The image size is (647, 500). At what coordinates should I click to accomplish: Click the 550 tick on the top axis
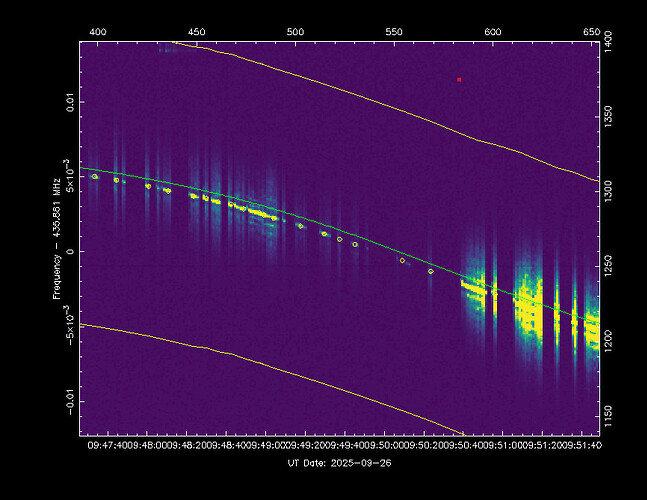point(394,33)
